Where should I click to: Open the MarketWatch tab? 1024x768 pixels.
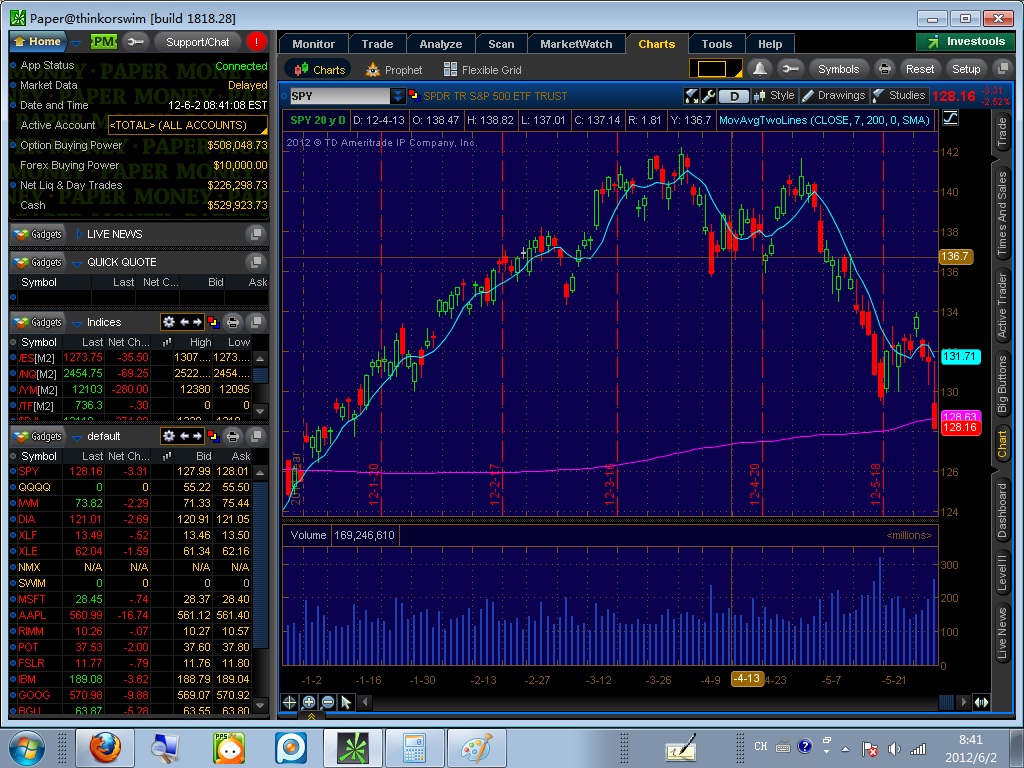[577, 44]
